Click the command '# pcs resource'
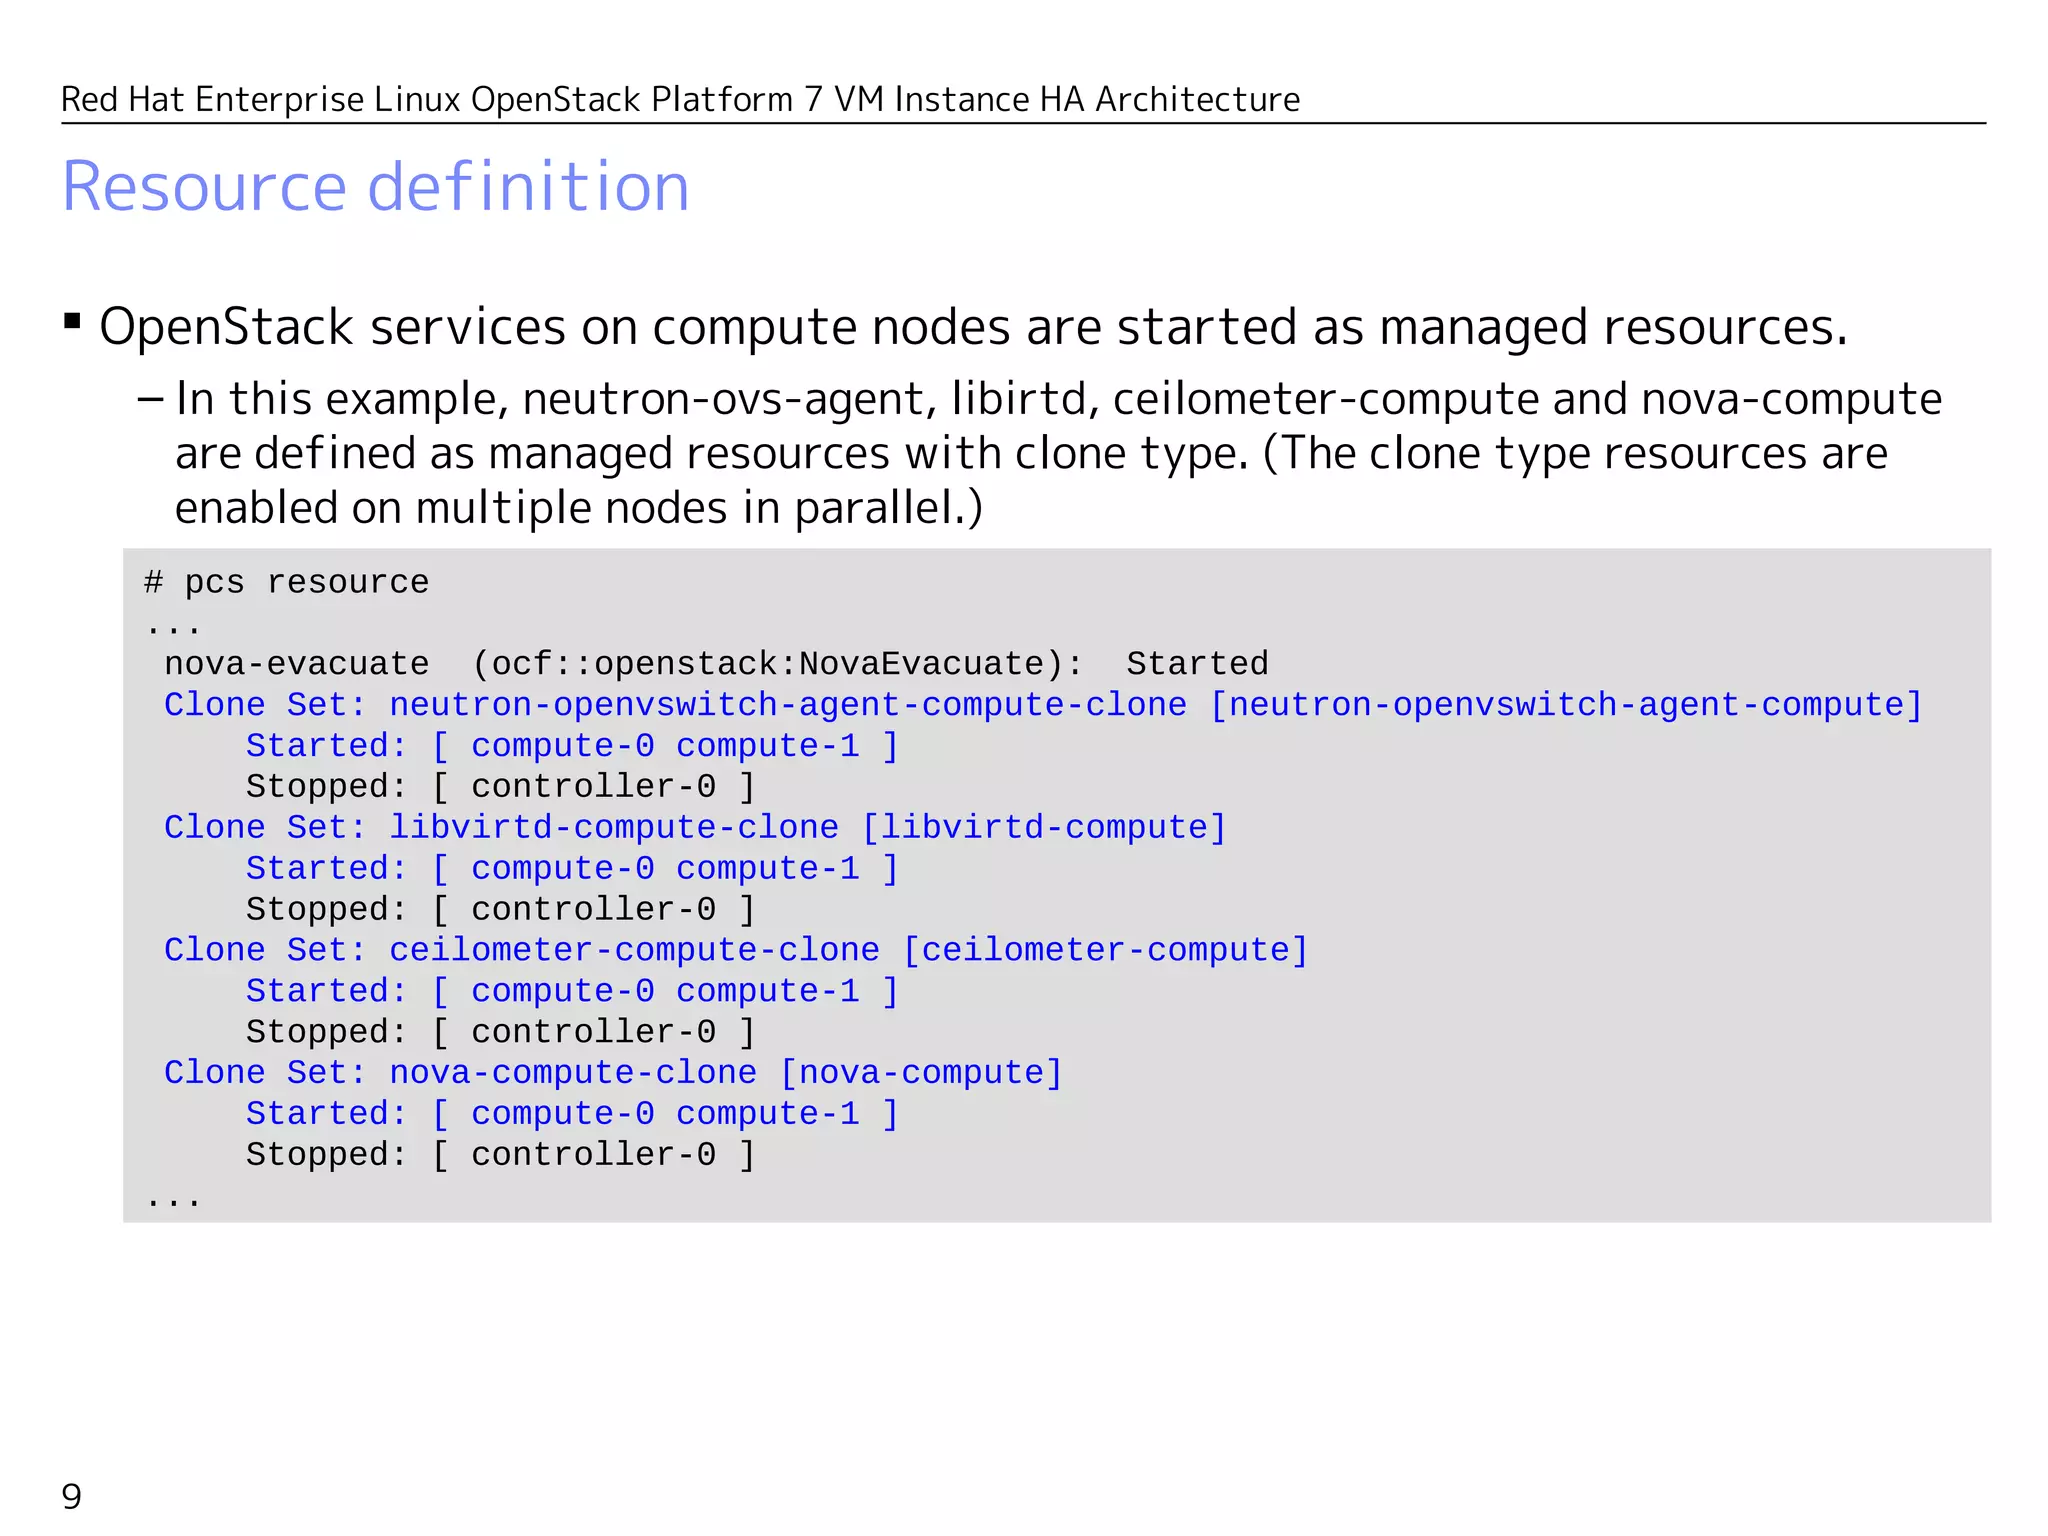This screenshot has height=1536, width=2048. pos(287,582)
